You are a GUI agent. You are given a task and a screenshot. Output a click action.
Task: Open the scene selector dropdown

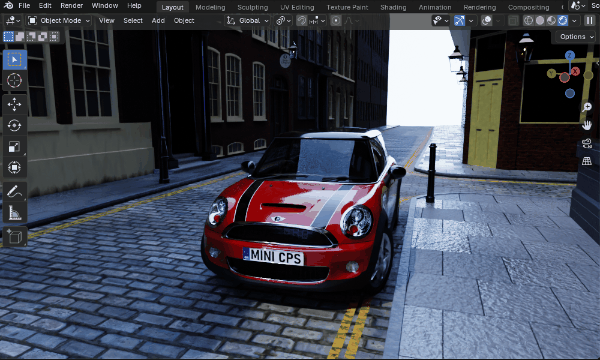577,6
